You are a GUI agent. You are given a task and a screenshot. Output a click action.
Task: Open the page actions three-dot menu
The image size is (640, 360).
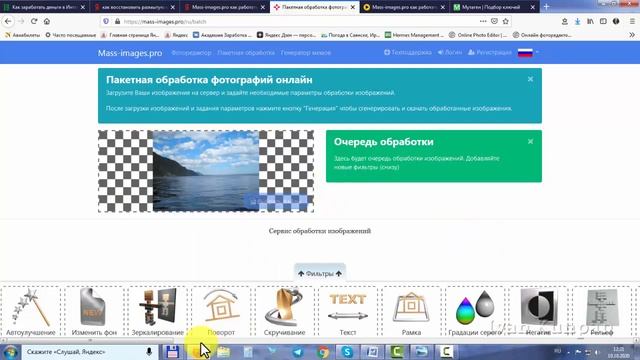click(x=483, y=21)
